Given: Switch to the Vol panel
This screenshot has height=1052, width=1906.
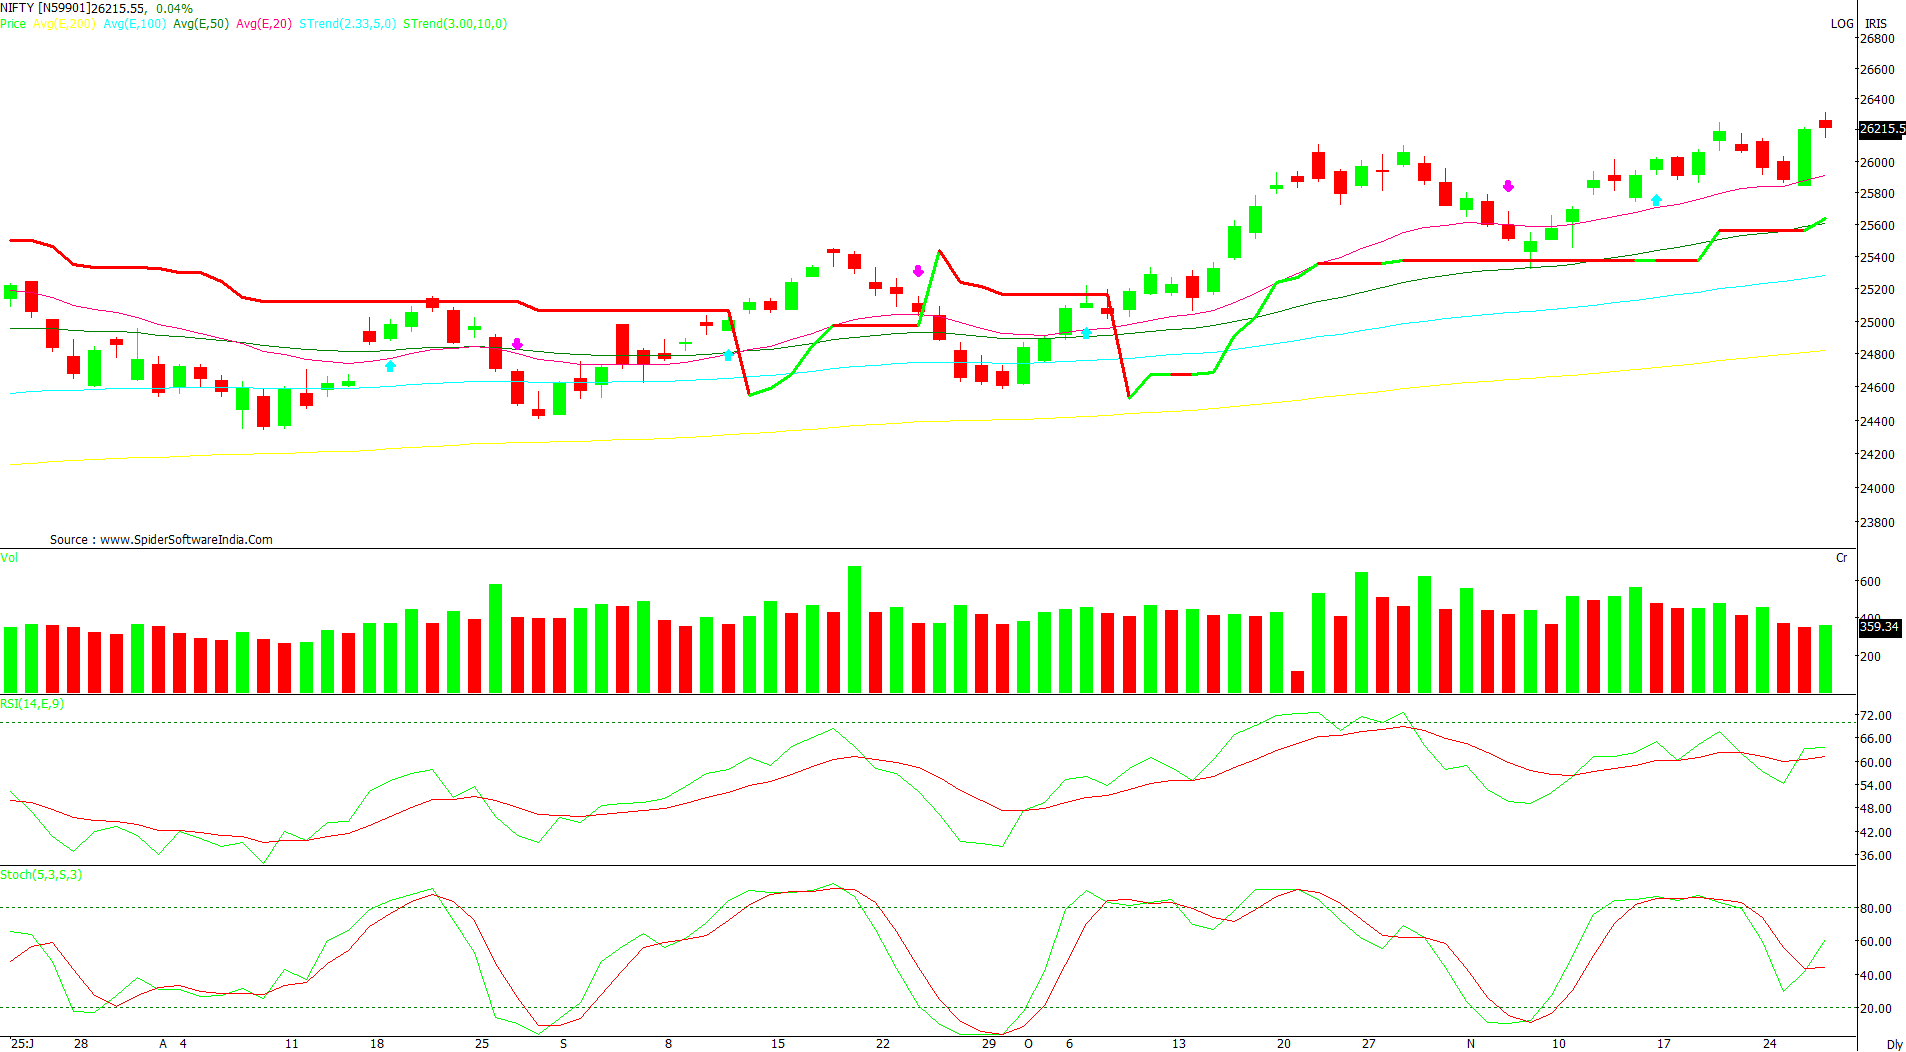Looking at the screenshot, I should pos(10,558).
